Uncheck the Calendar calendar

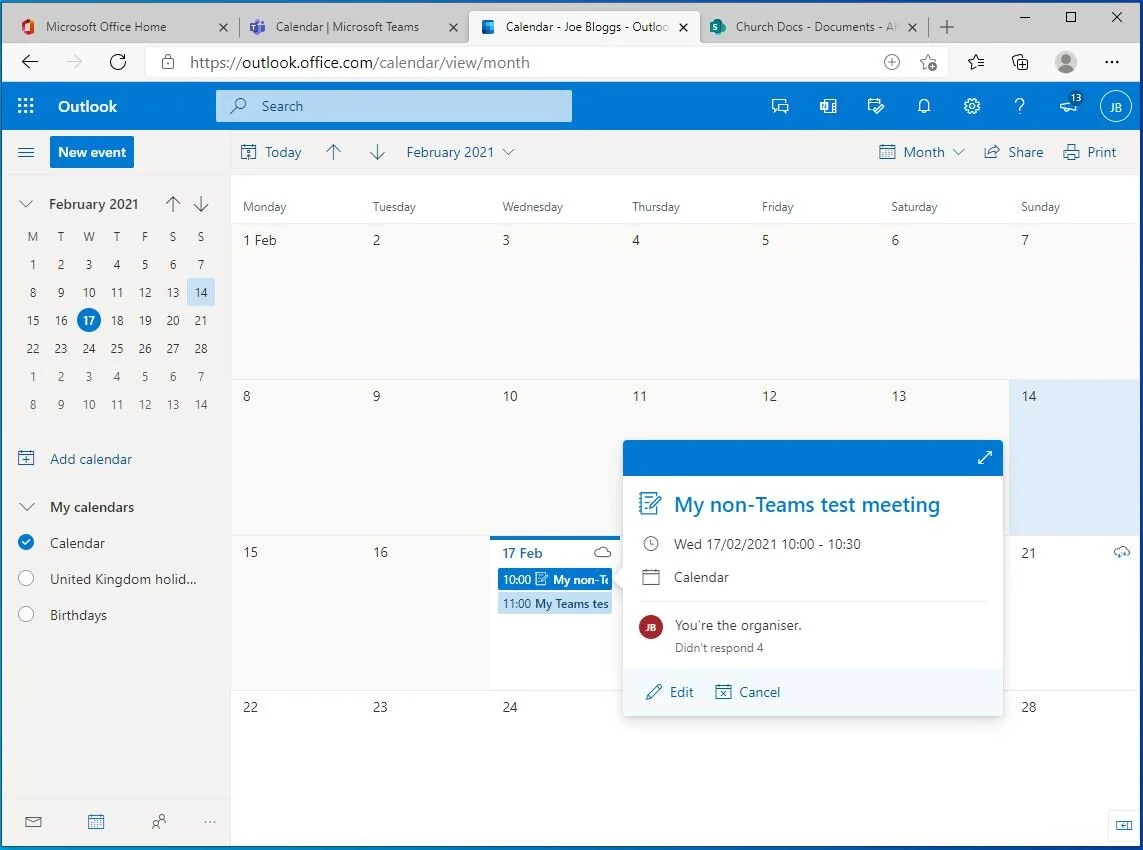tap(26, 542)
